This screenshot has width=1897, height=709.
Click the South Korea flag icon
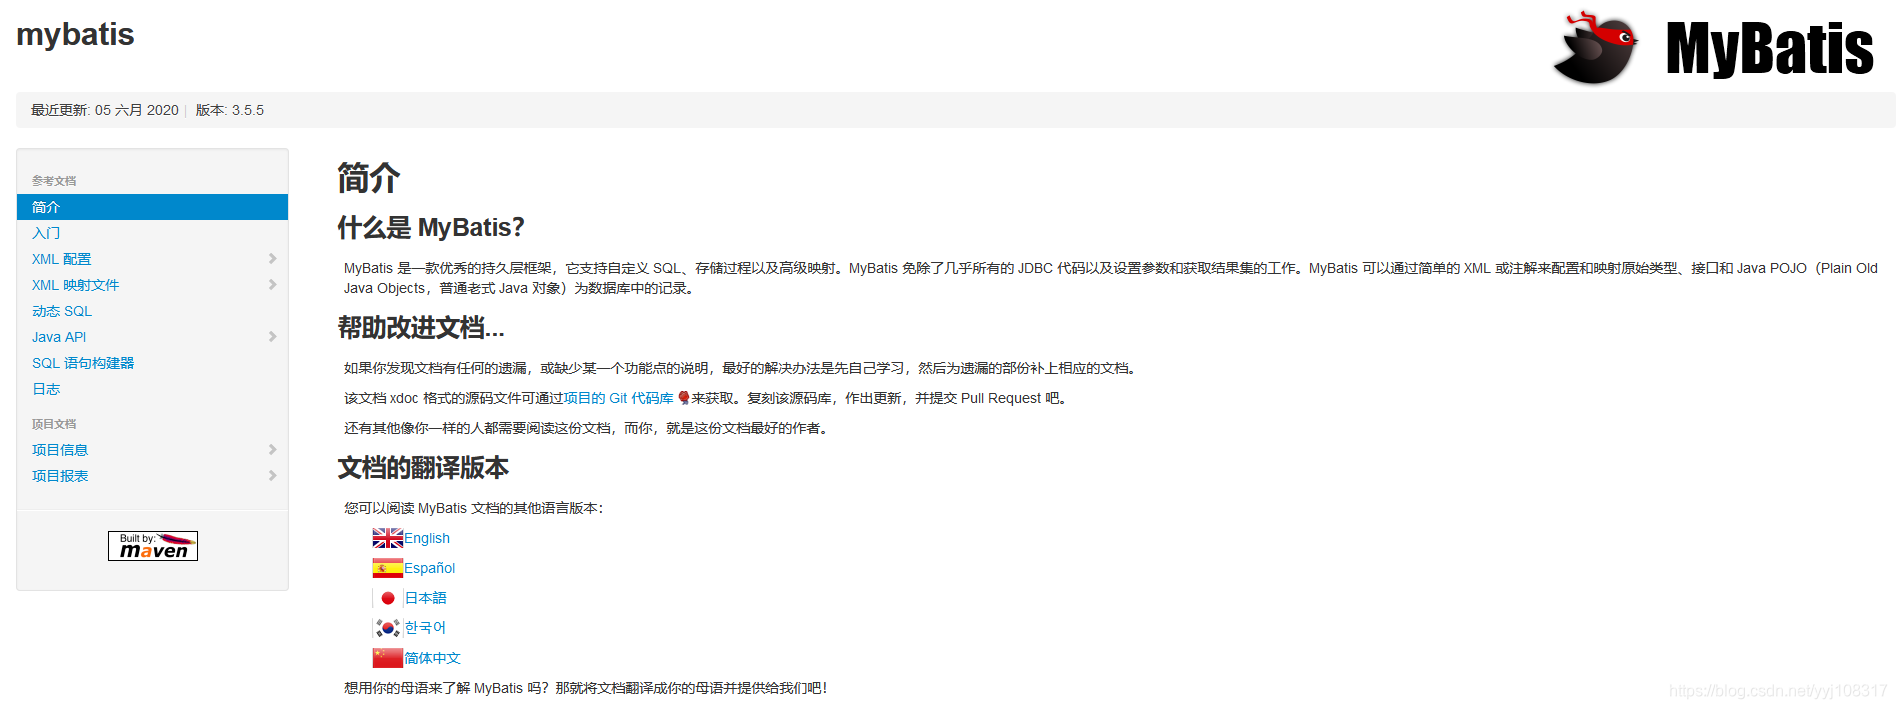tap(388, 628)
